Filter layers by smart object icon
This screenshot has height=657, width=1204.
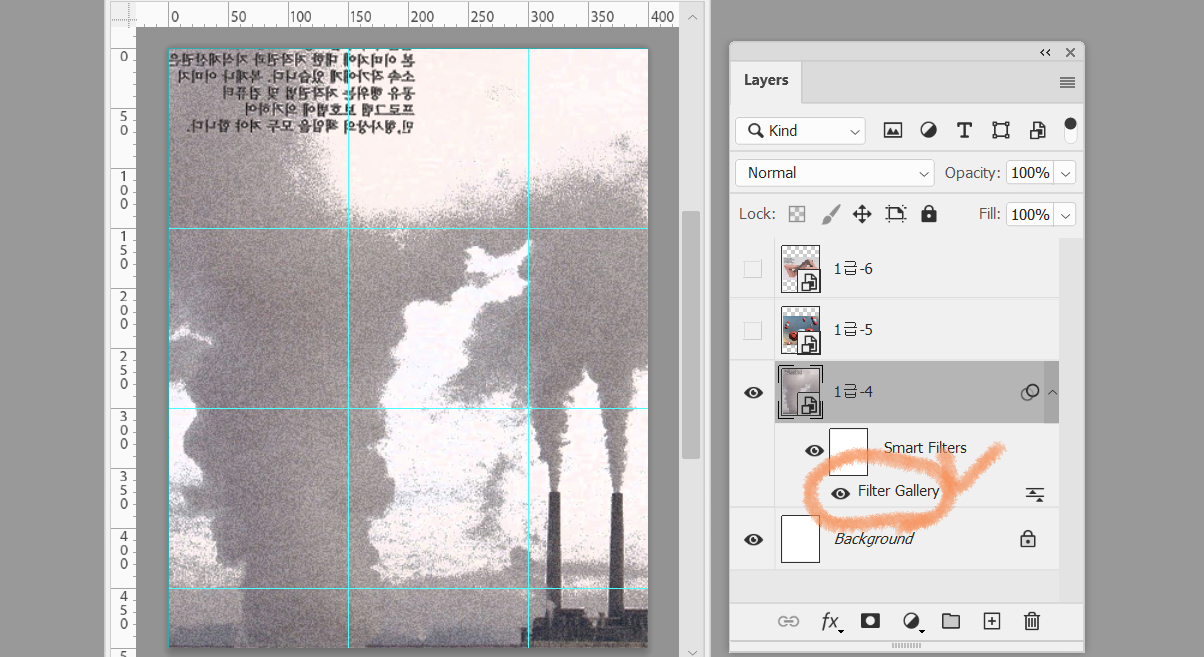coord(1037,130)
